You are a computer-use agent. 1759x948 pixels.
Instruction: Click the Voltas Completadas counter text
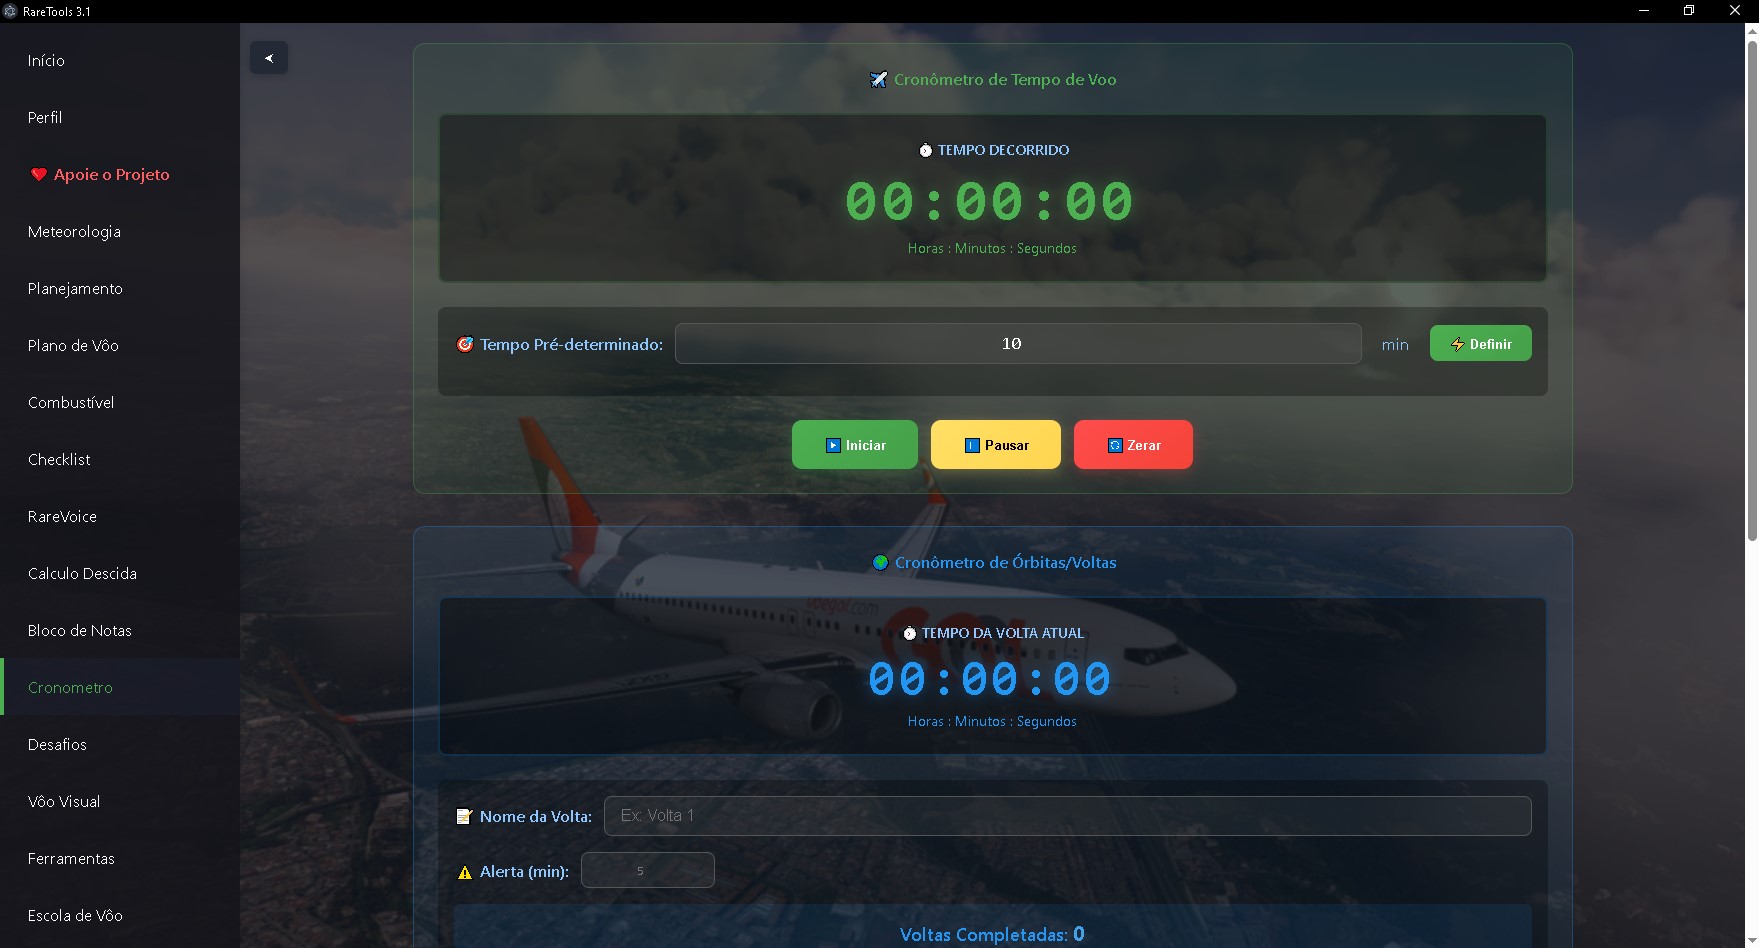(x=992, y=935)
